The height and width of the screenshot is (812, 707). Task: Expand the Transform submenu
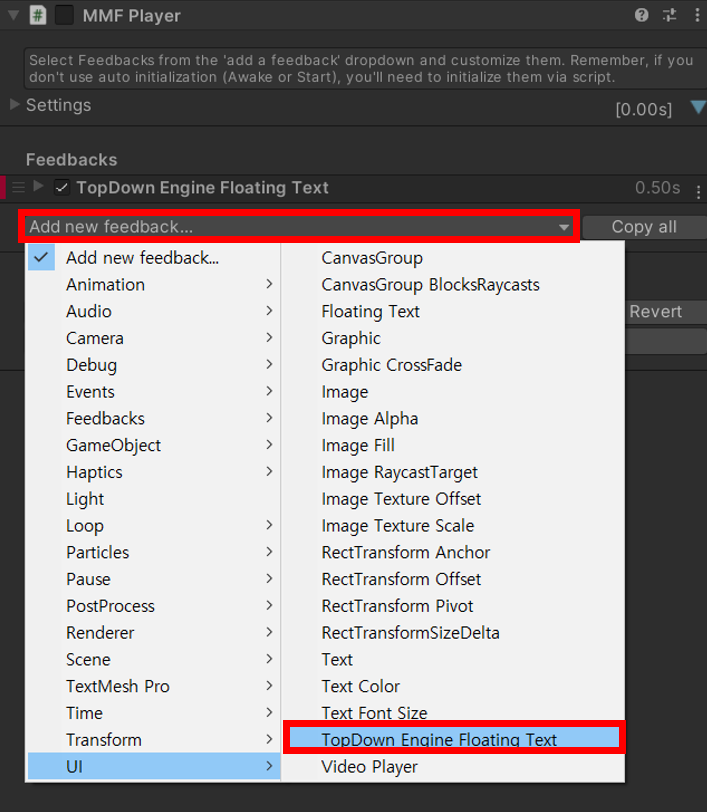154,740
